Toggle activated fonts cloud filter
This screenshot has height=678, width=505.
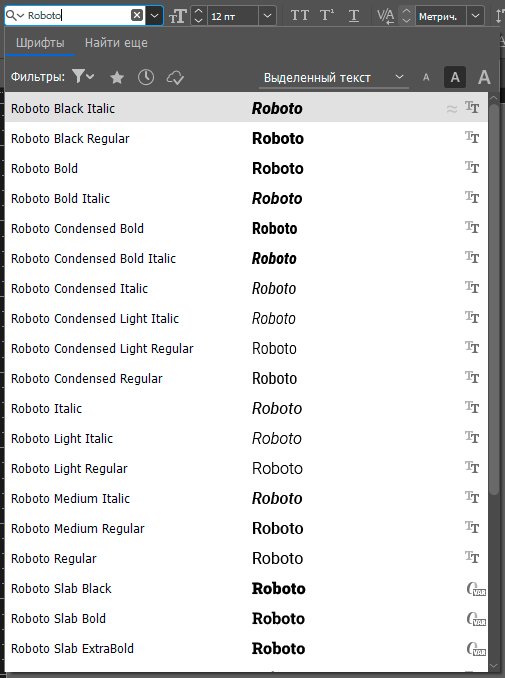point(175,78)
